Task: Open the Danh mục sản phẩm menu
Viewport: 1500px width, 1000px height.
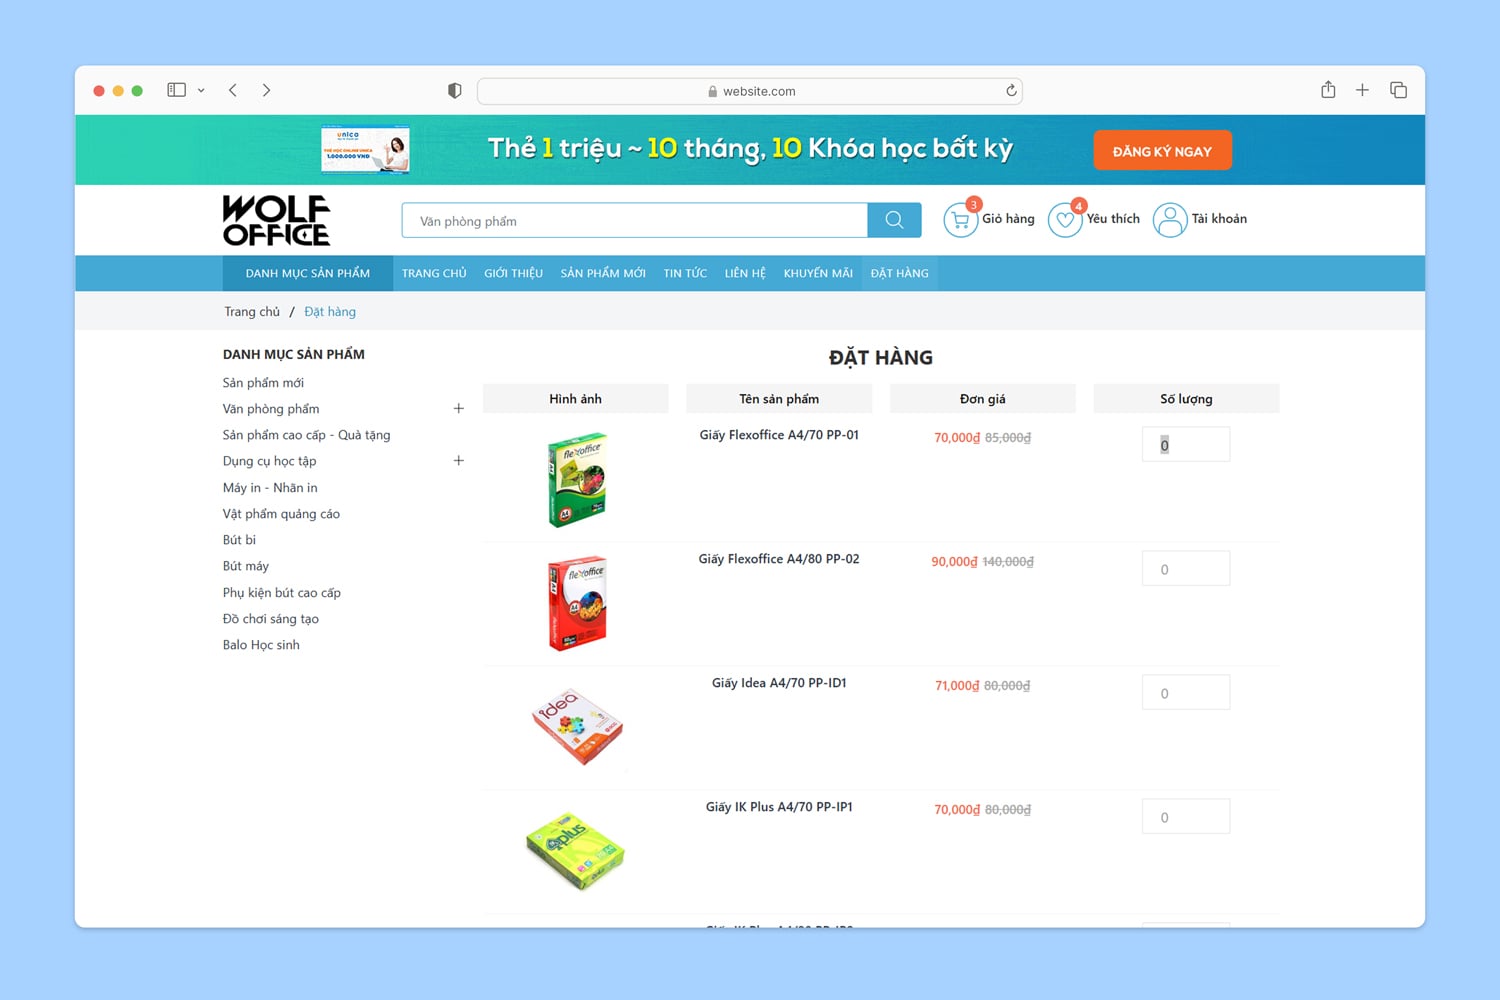Action: click(307, 273)
